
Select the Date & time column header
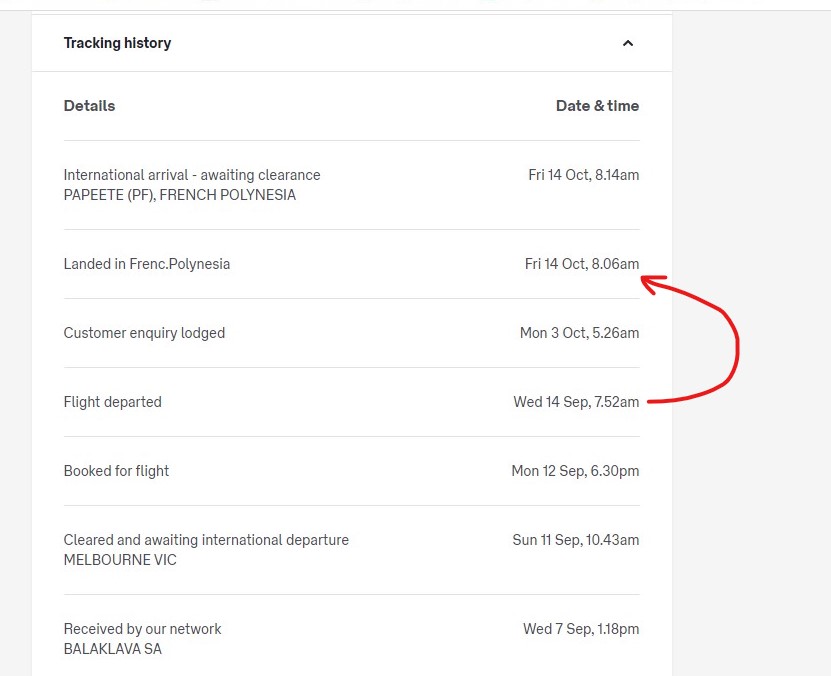pos(597,106)
